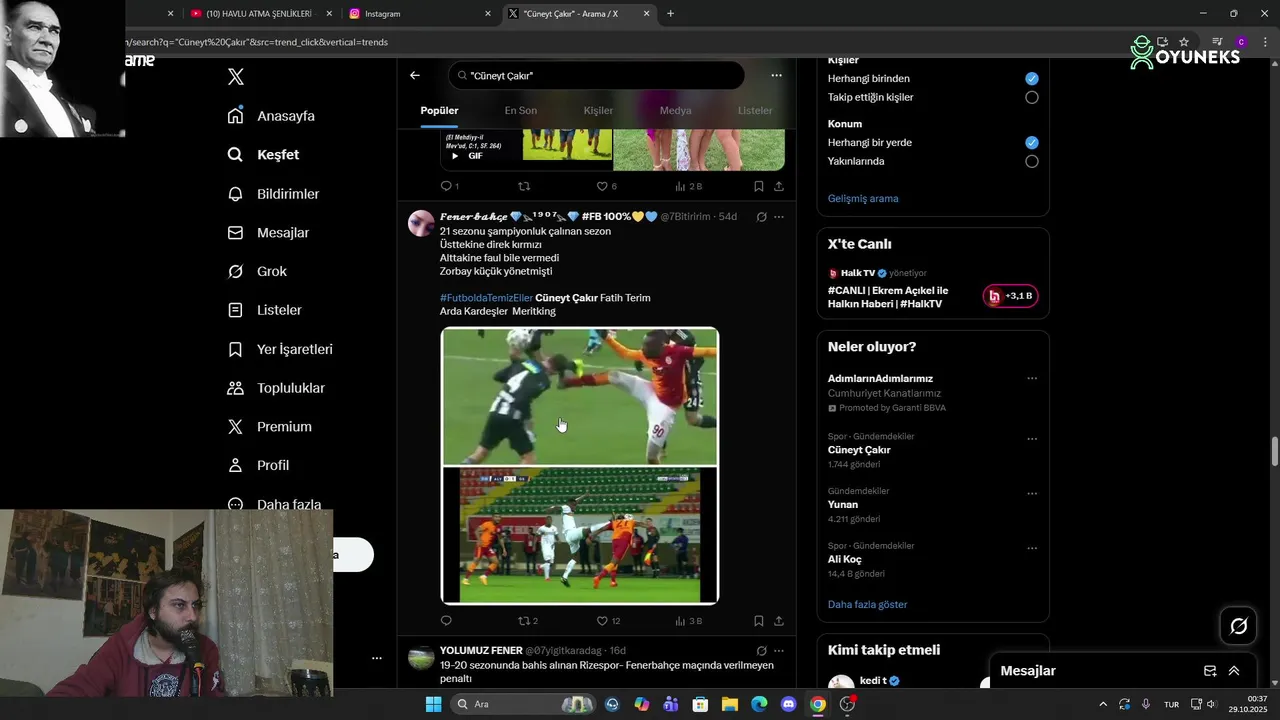Open more options for AdımlarınAdımlarımız trend
Screen dimensions: 1280x720
(1032, 379)
